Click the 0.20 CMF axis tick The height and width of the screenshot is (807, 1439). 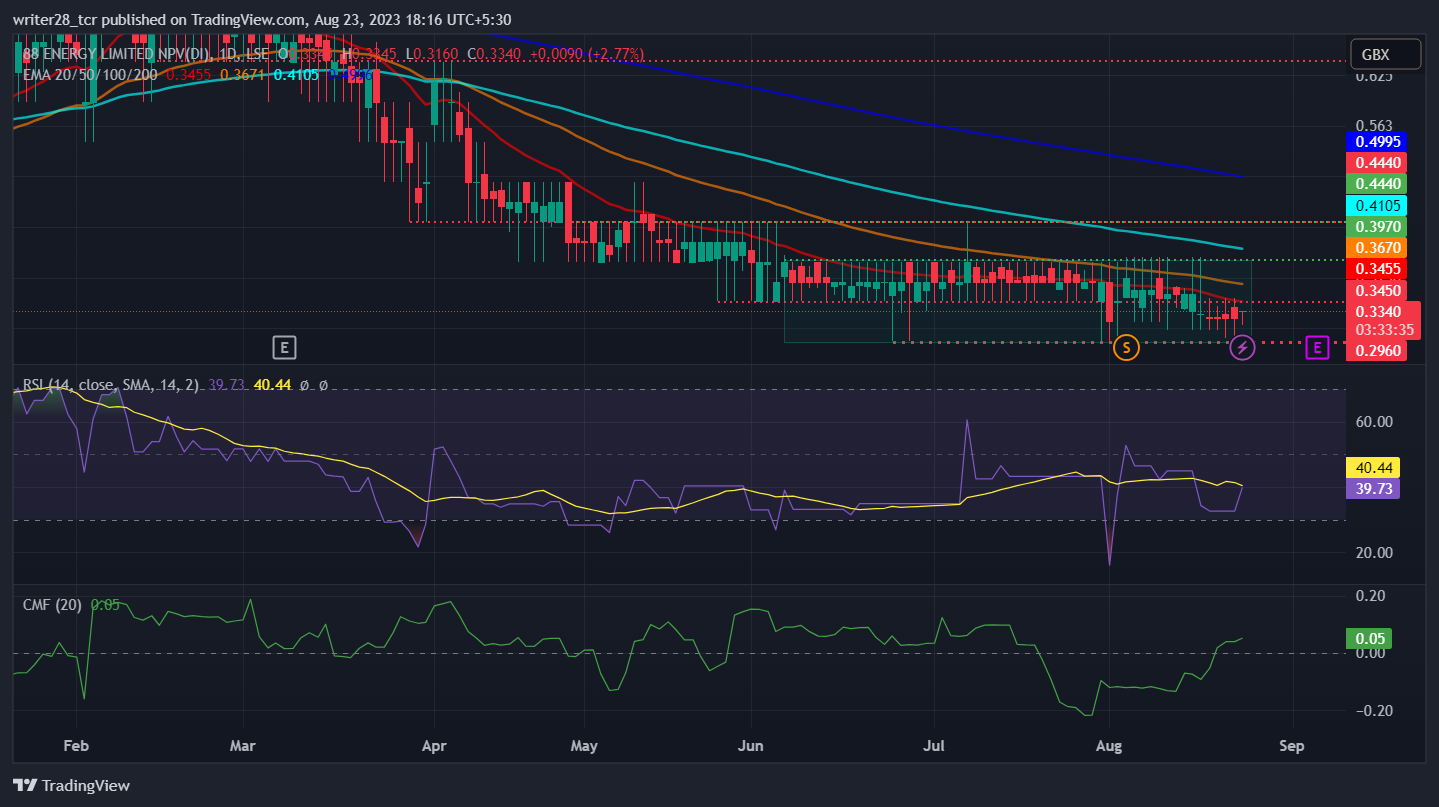[1371, 596]
